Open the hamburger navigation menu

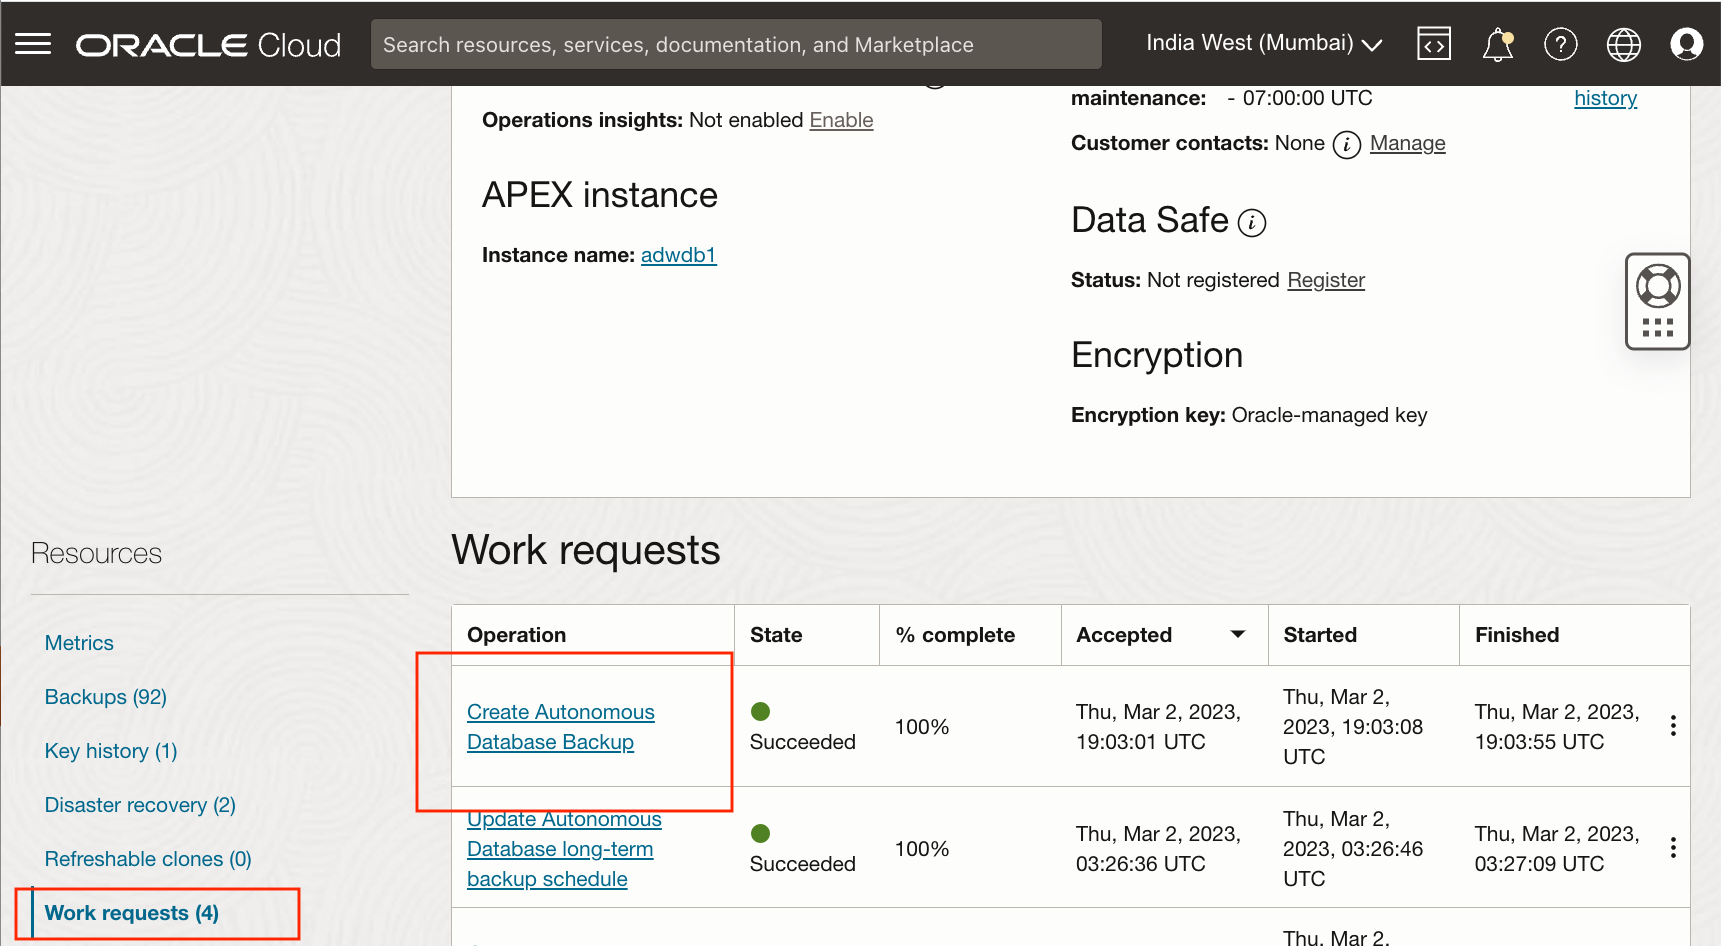point(33,44)
